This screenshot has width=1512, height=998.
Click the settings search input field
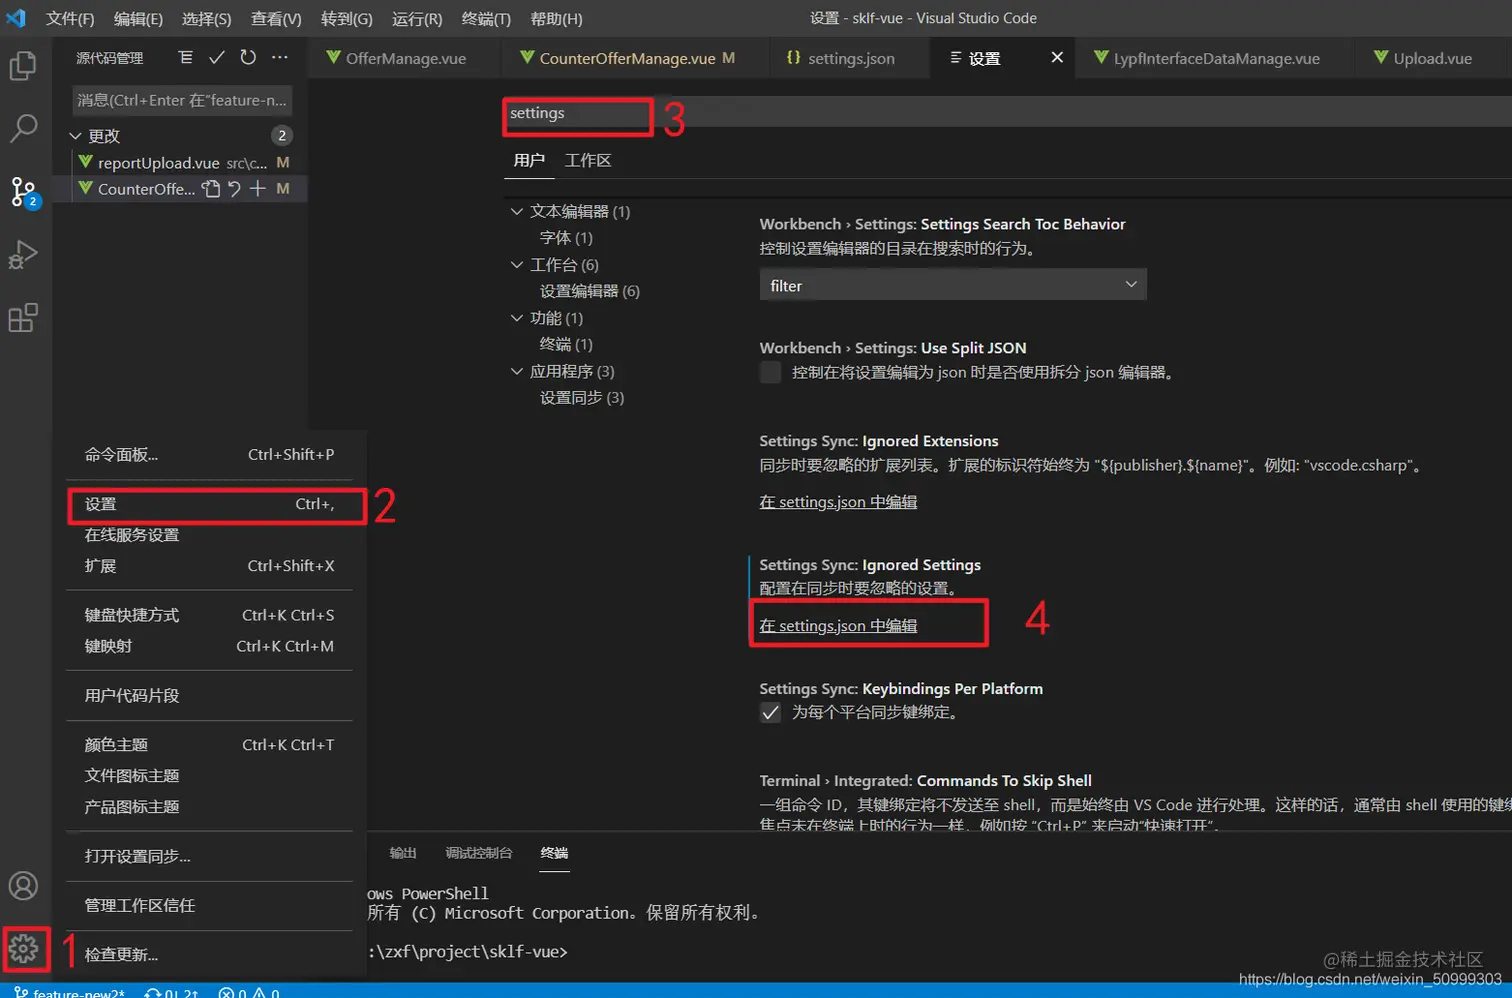pyautogui.click(x=1007, y=113)
